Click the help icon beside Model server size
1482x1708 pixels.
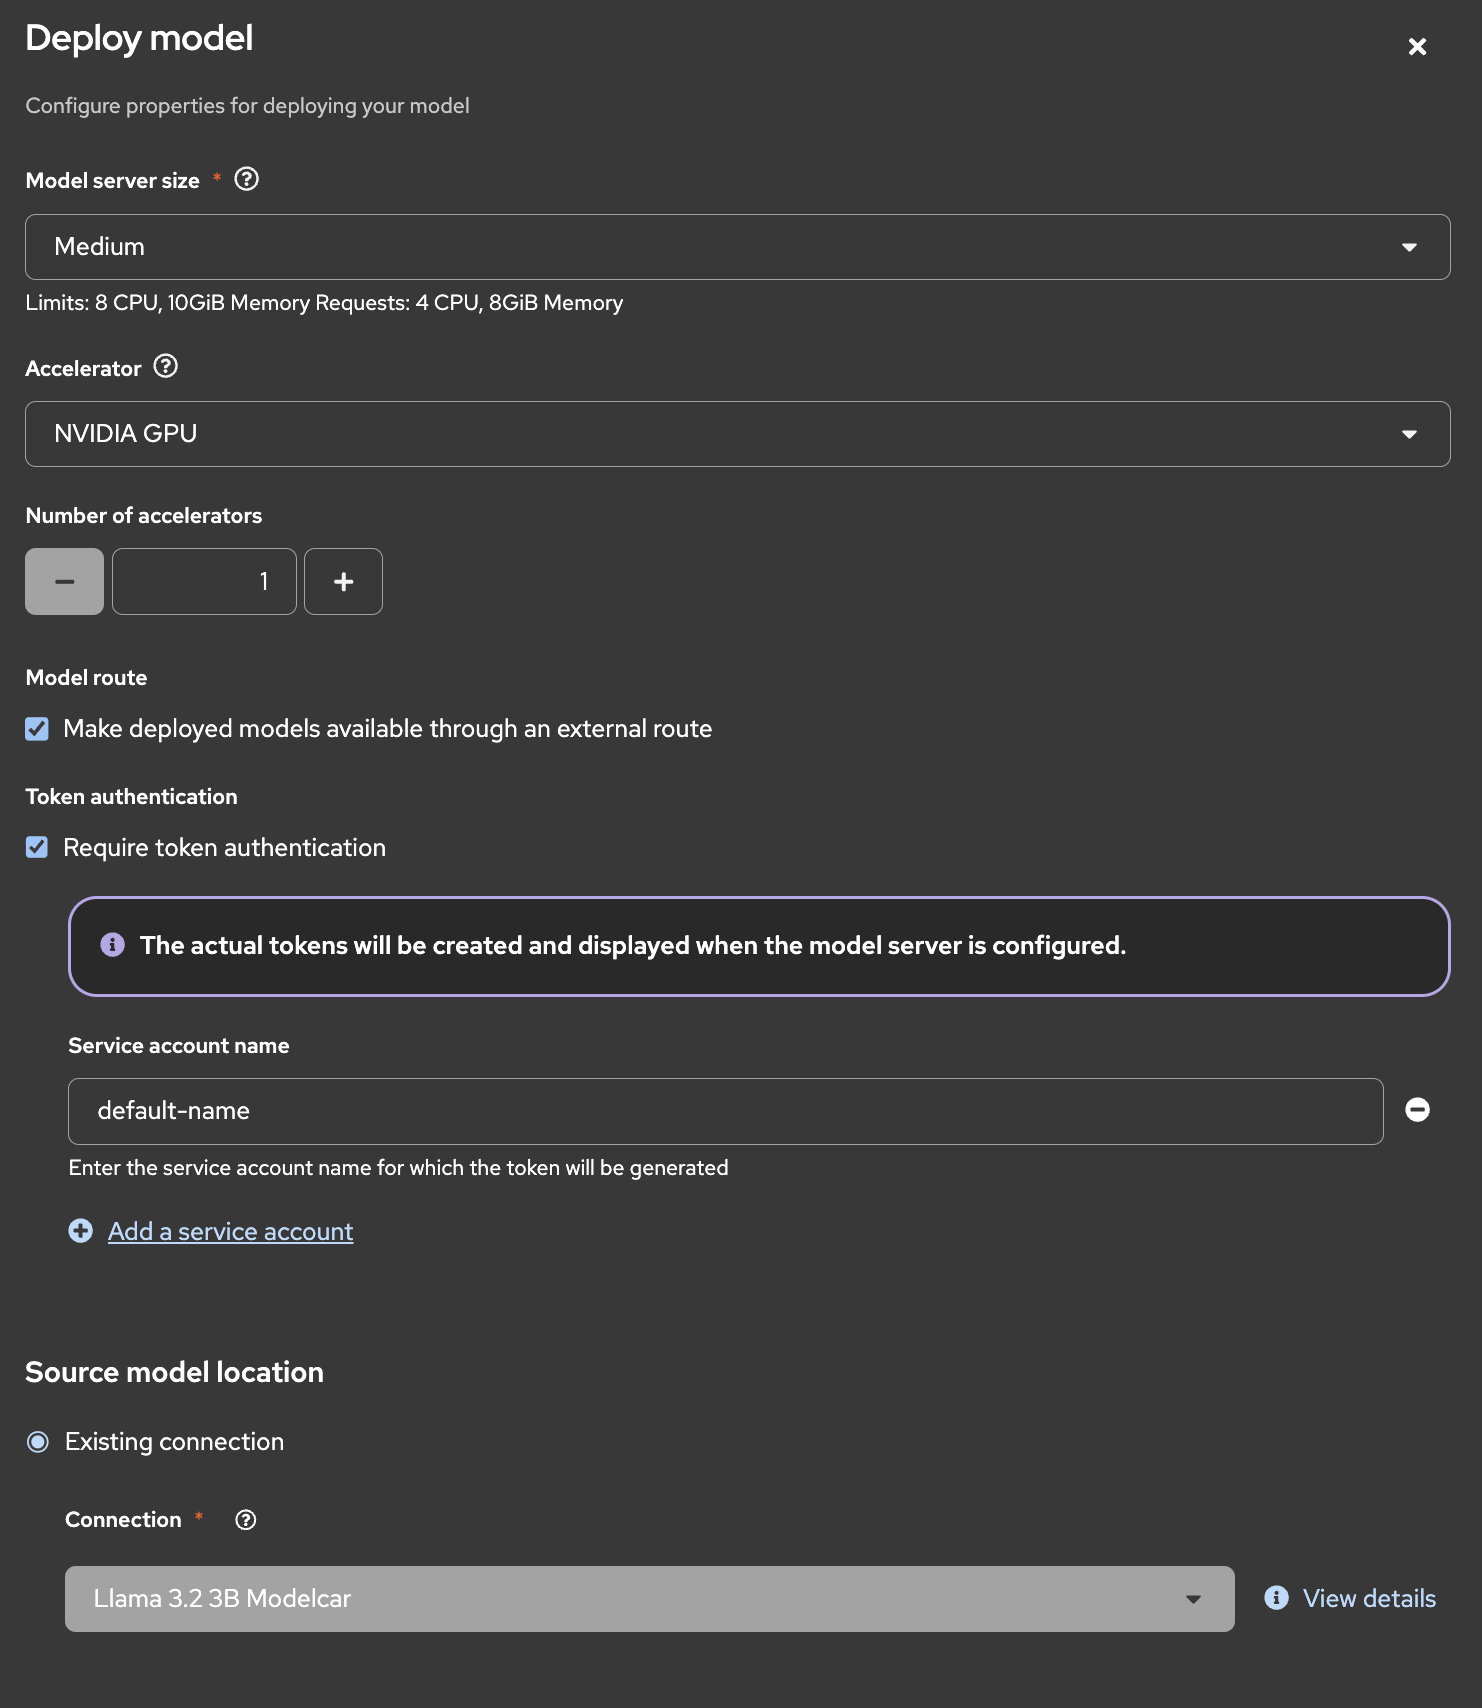click(x=246, y=179)
